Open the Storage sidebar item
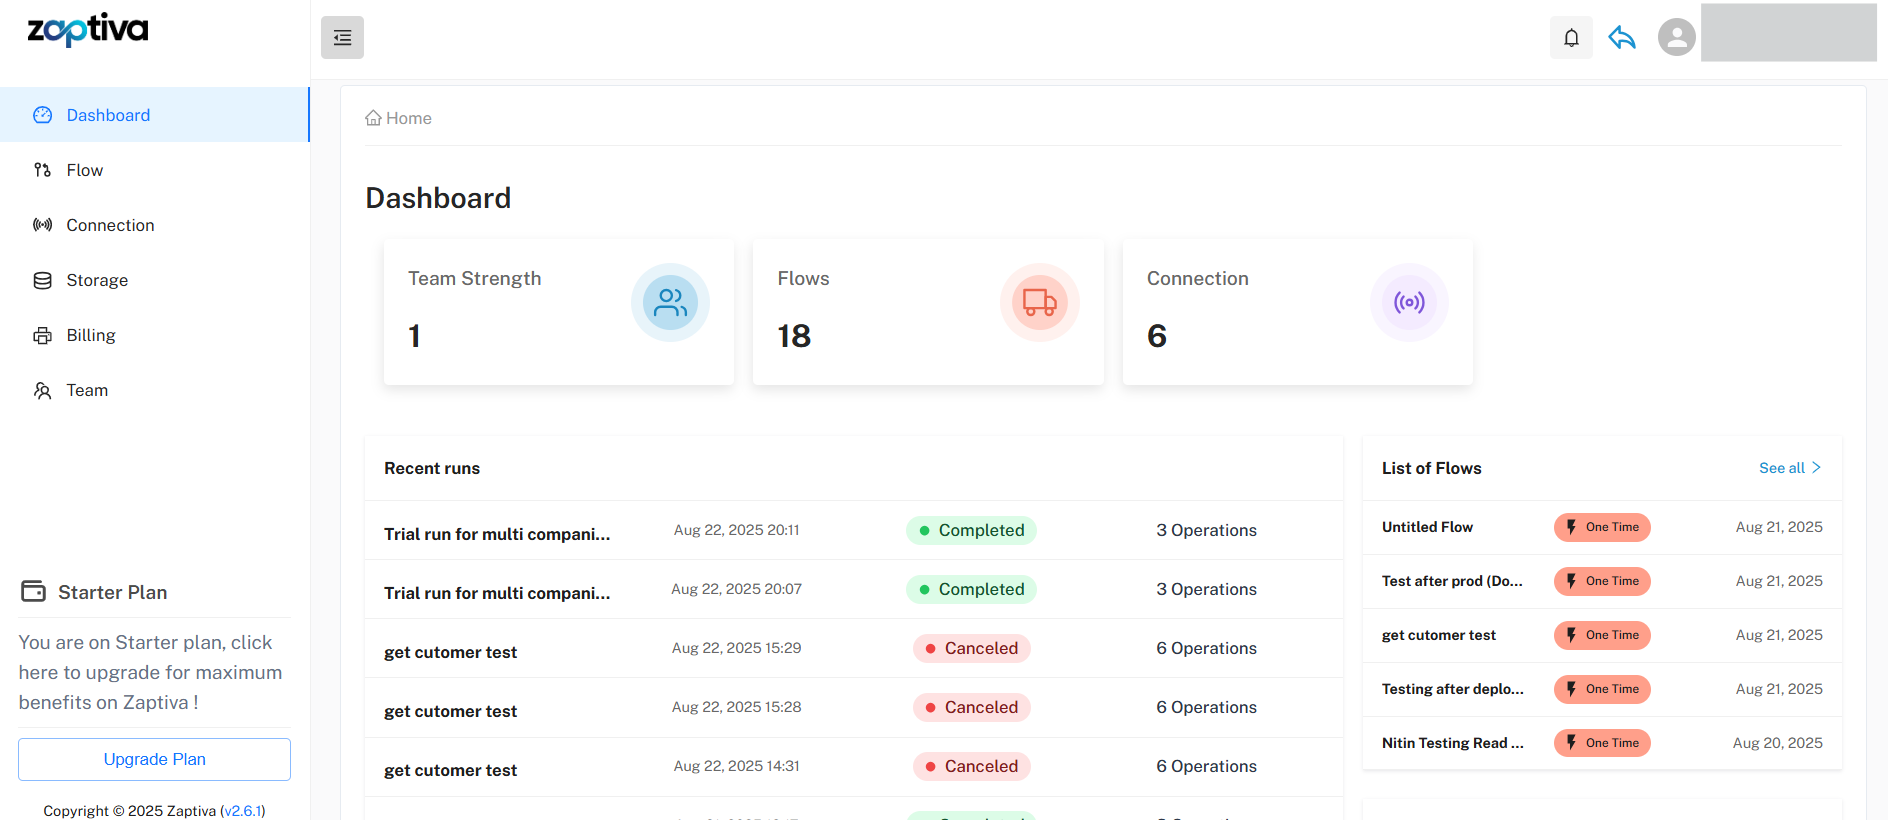 coord(97,280)
